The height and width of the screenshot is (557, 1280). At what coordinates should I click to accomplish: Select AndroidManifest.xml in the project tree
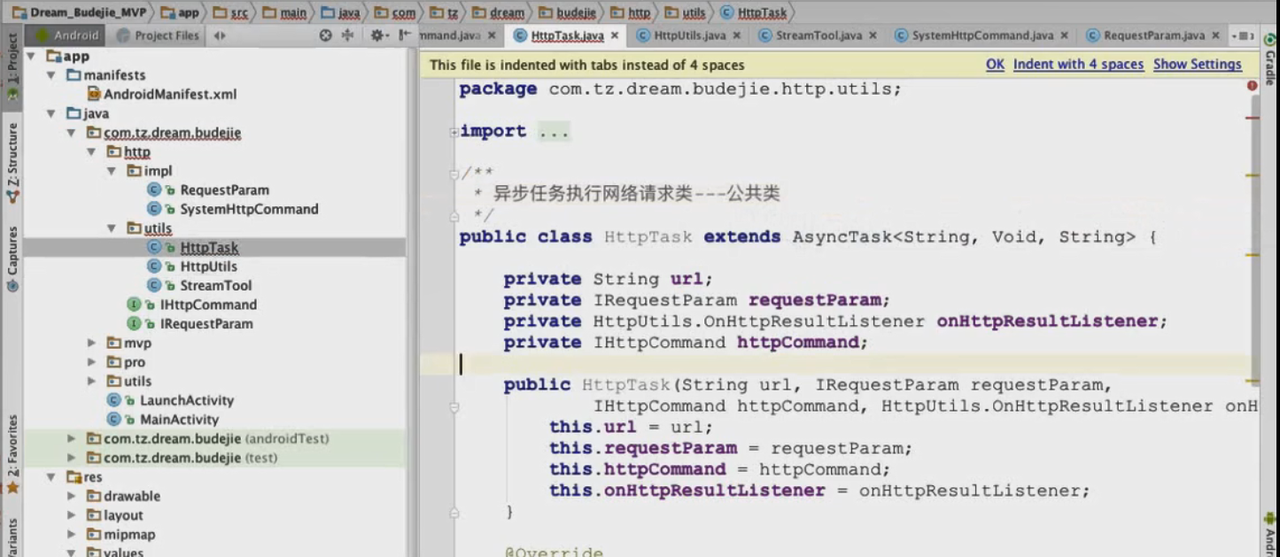(170, 94)
